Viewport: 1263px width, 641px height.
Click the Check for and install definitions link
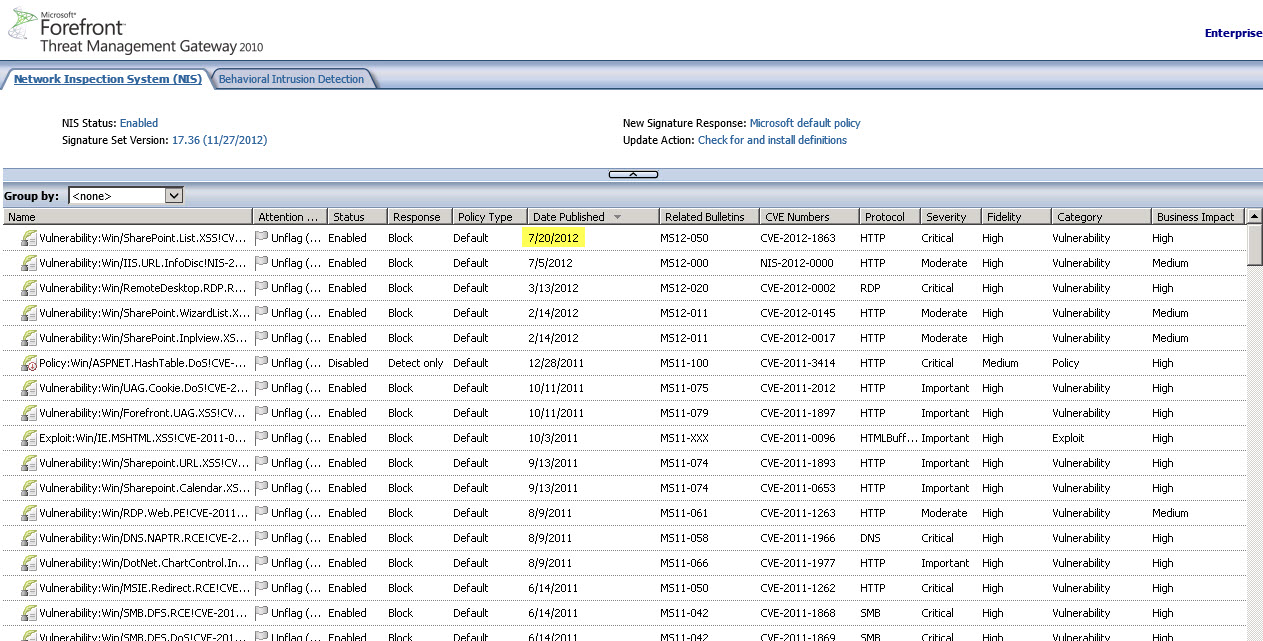[x=772, y=140]
